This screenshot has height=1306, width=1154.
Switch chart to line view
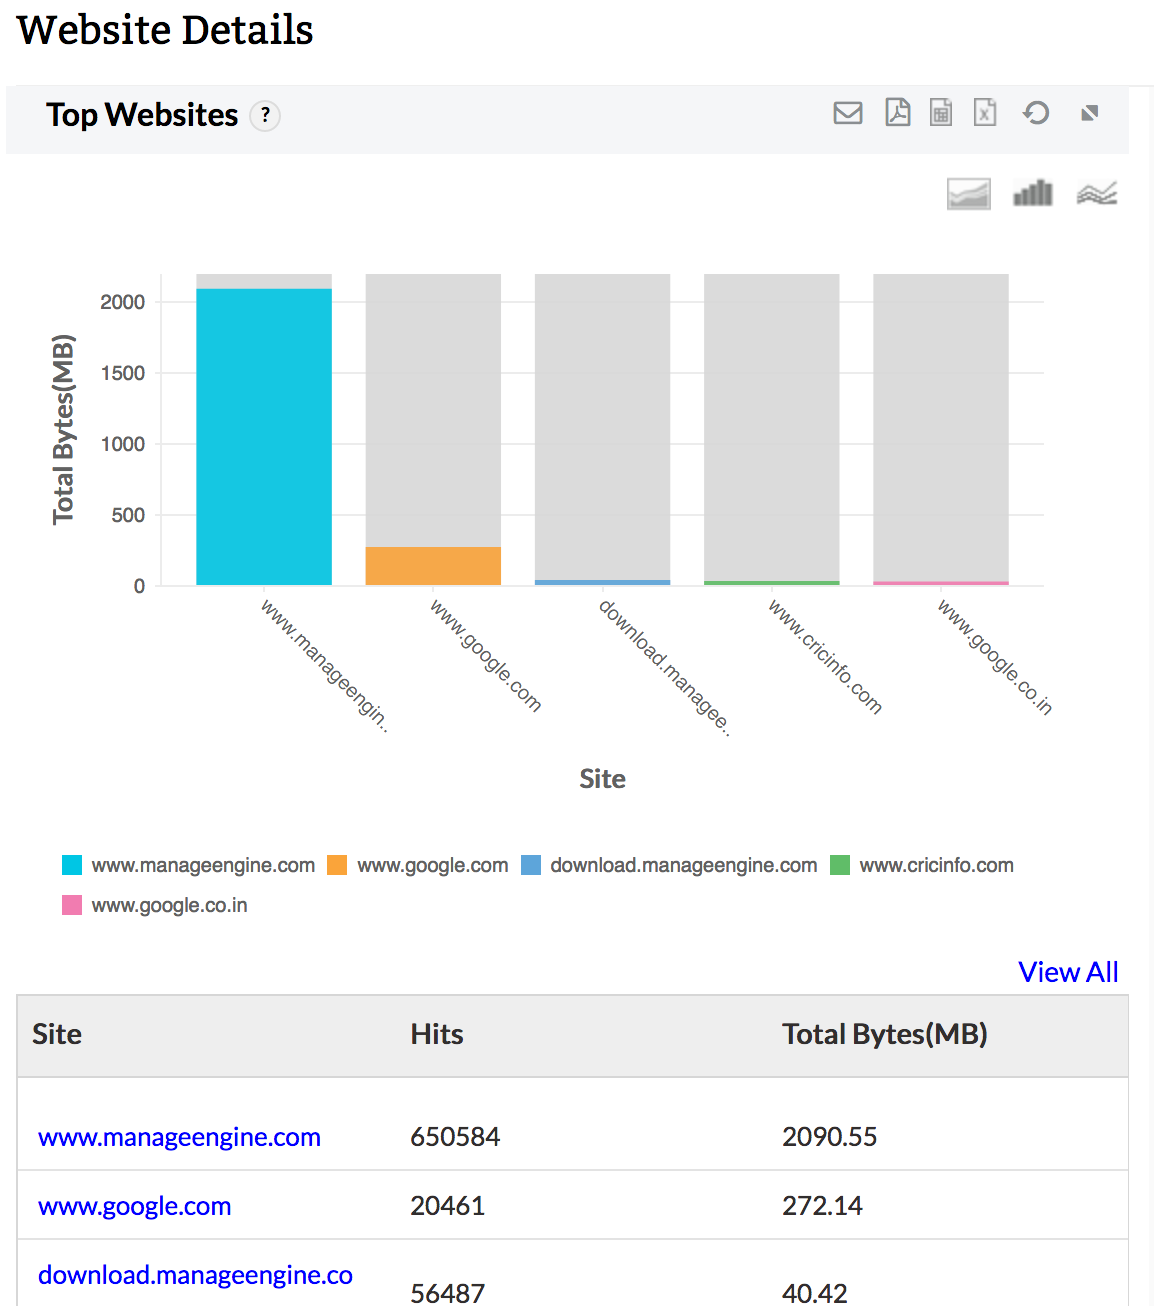click(x=1097, y=192)
